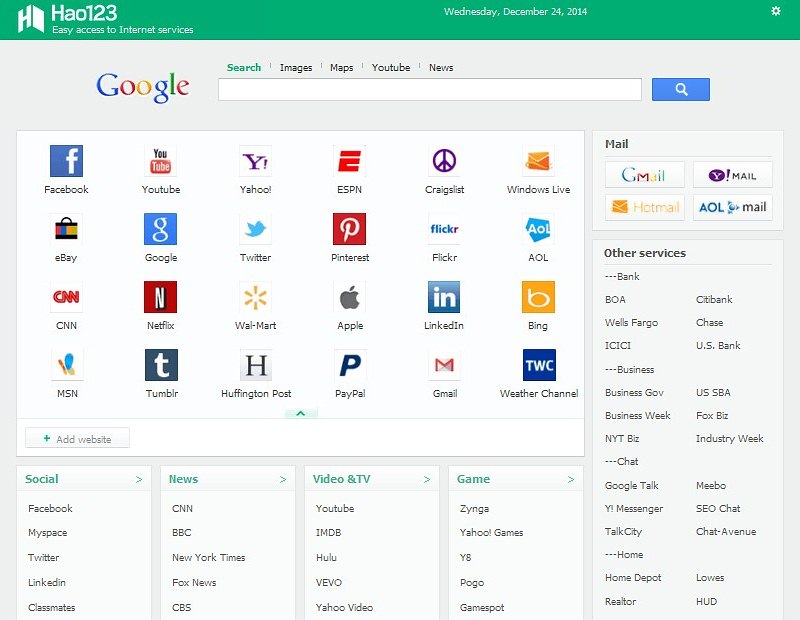Switch to the News search tab
Viewport: 800px width, 620px height.
tap(441, 67)
